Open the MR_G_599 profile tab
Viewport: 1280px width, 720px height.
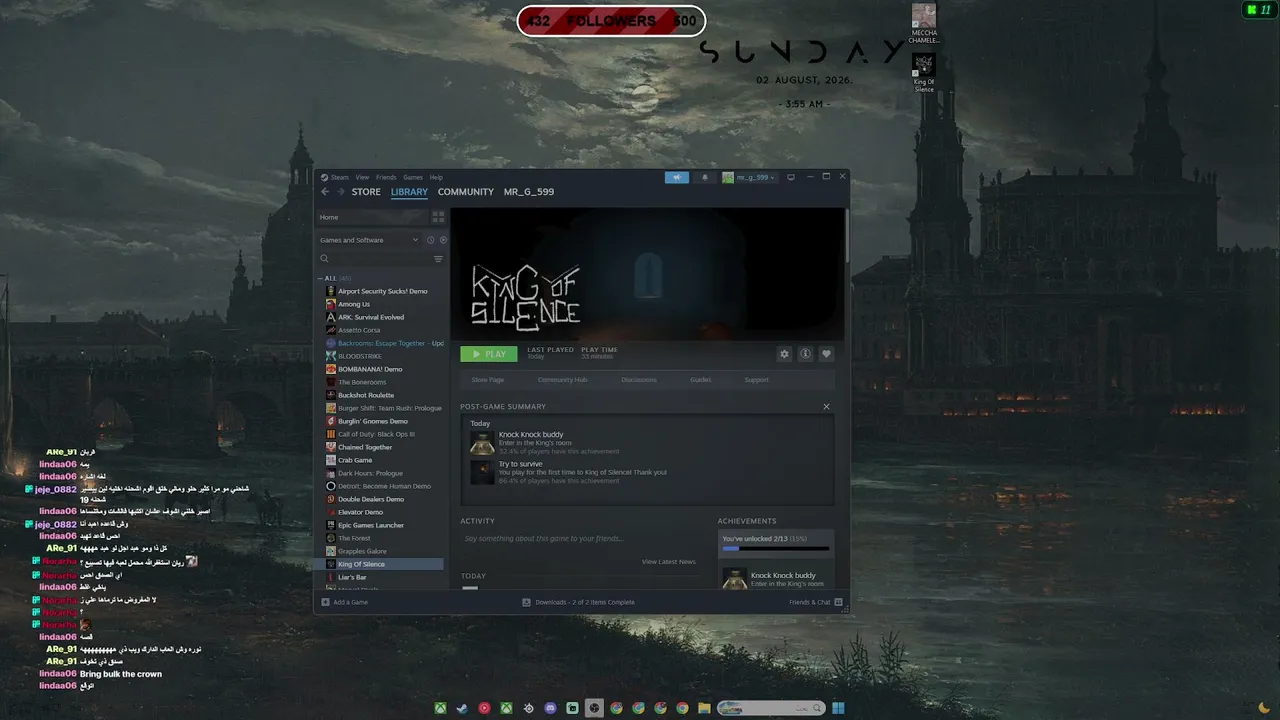click(x=529, y=192)
